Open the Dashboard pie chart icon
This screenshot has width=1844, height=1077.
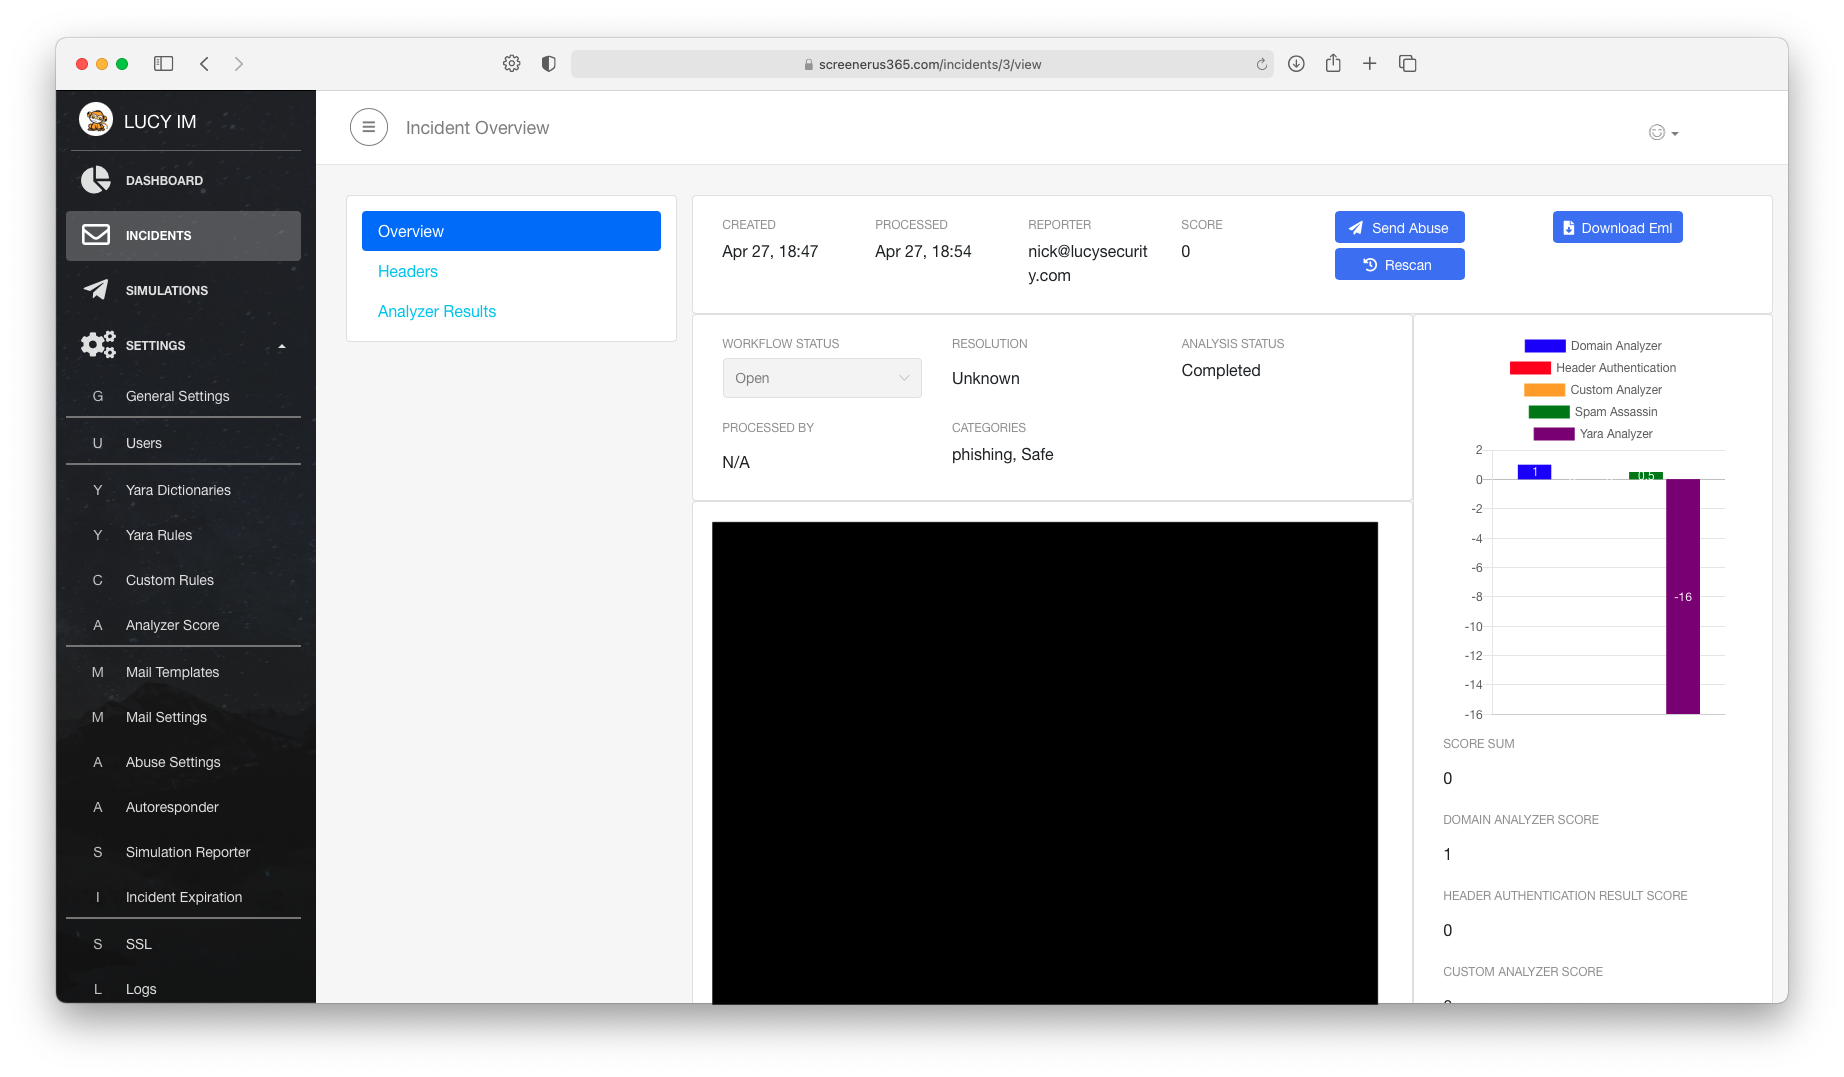coord(96,180)
